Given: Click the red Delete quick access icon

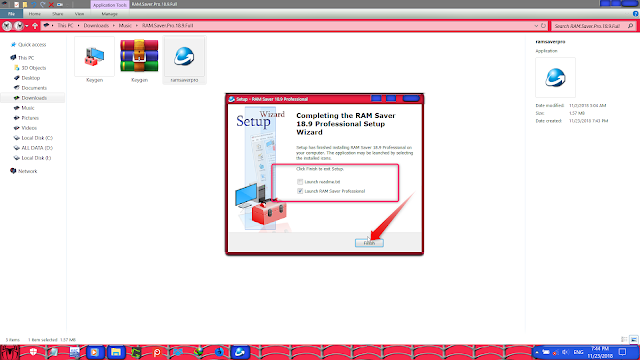Looking at the screenshot, I should click(x=51, y=4).
